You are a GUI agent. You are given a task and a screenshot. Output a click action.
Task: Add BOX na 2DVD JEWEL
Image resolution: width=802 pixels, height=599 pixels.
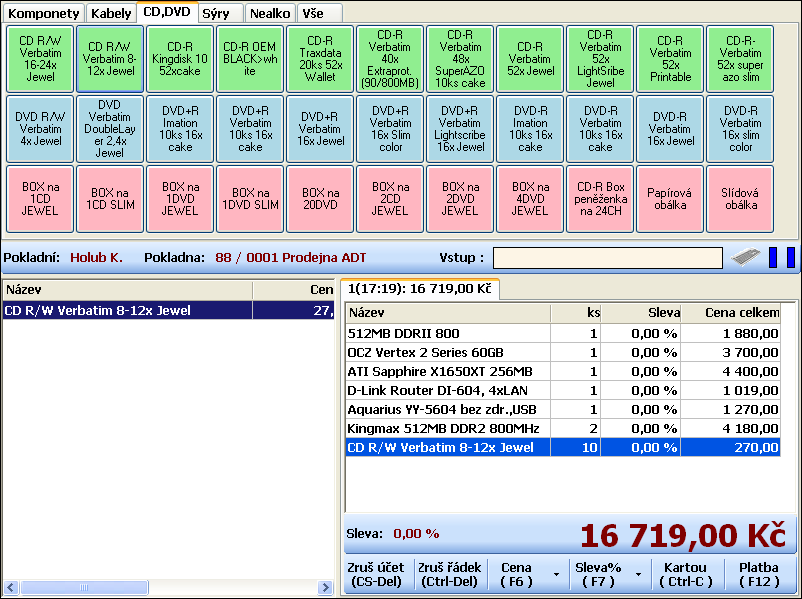pyautogui.click(x=460, y=199)
